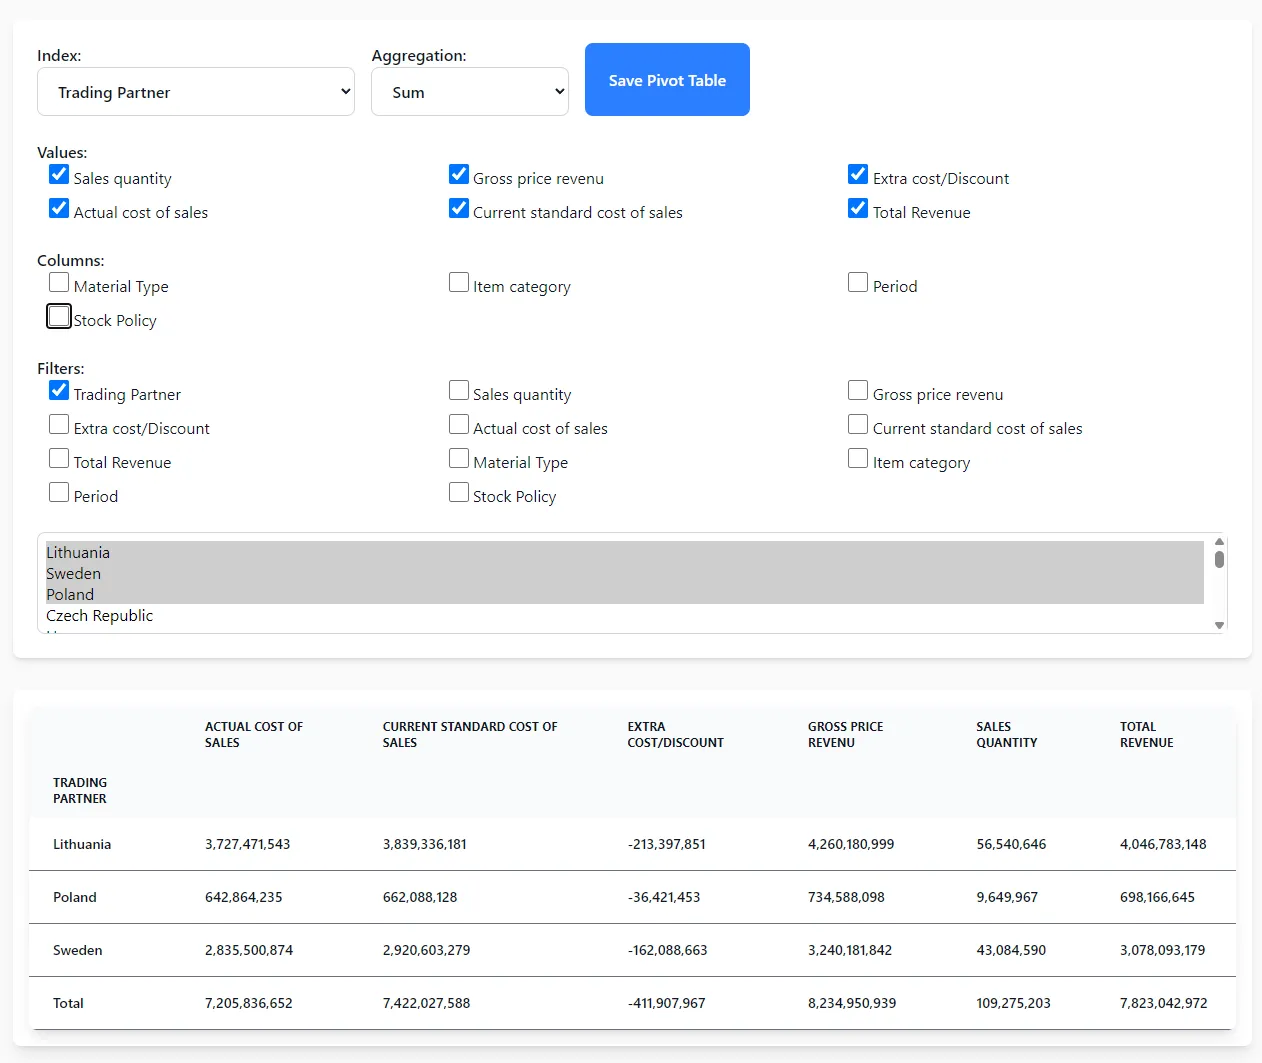Open the Index dropdown showing Trading Partner
Screen dimensions: 1262x1063
tap(196, 92)
